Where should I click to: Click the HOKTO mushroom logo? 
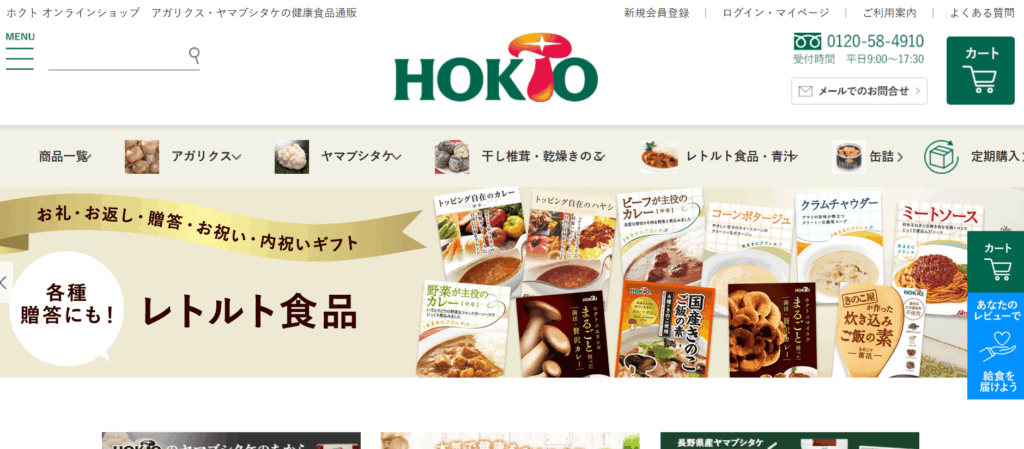tap(496, 67)
